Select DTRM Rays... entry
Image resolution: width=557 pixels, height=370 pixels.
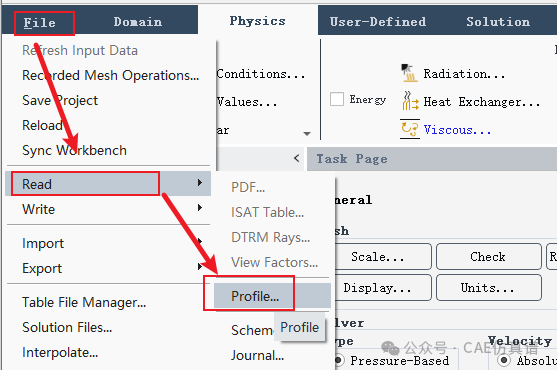270,237
